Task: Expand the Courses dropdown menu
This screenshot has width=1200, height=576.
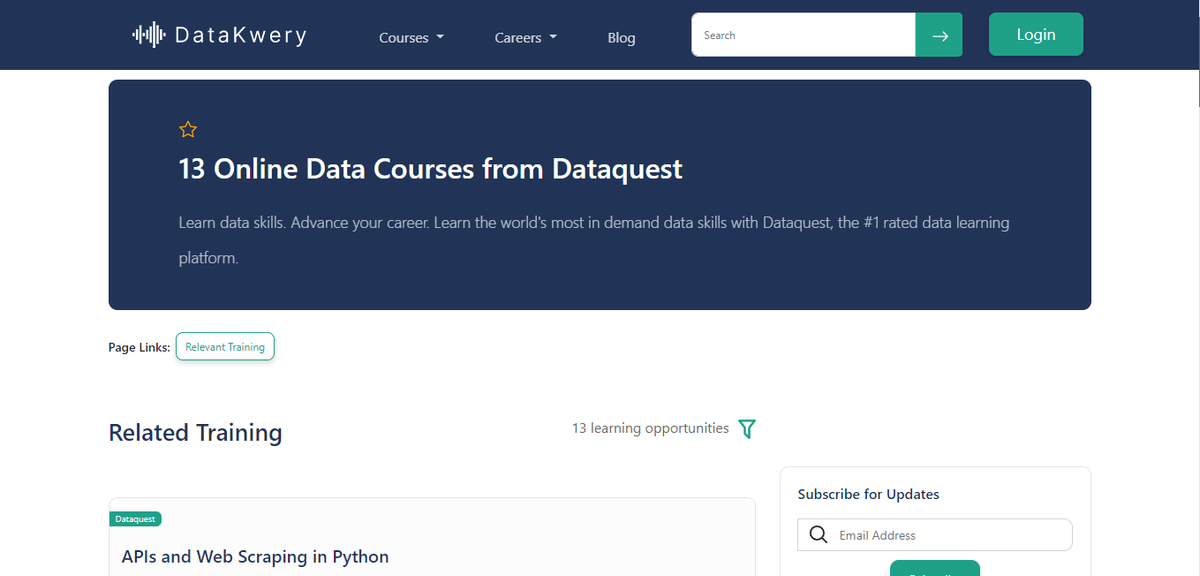Action: click(411, 38)
